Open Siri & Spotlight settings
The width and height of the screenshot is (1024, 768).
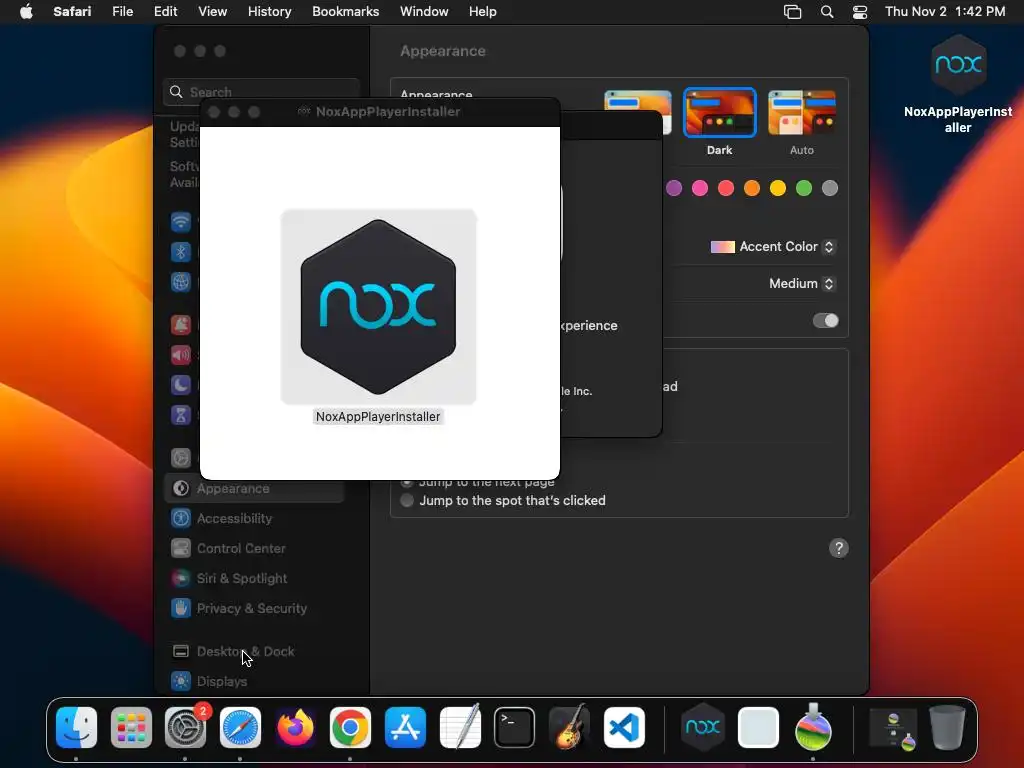coord(255,579)
